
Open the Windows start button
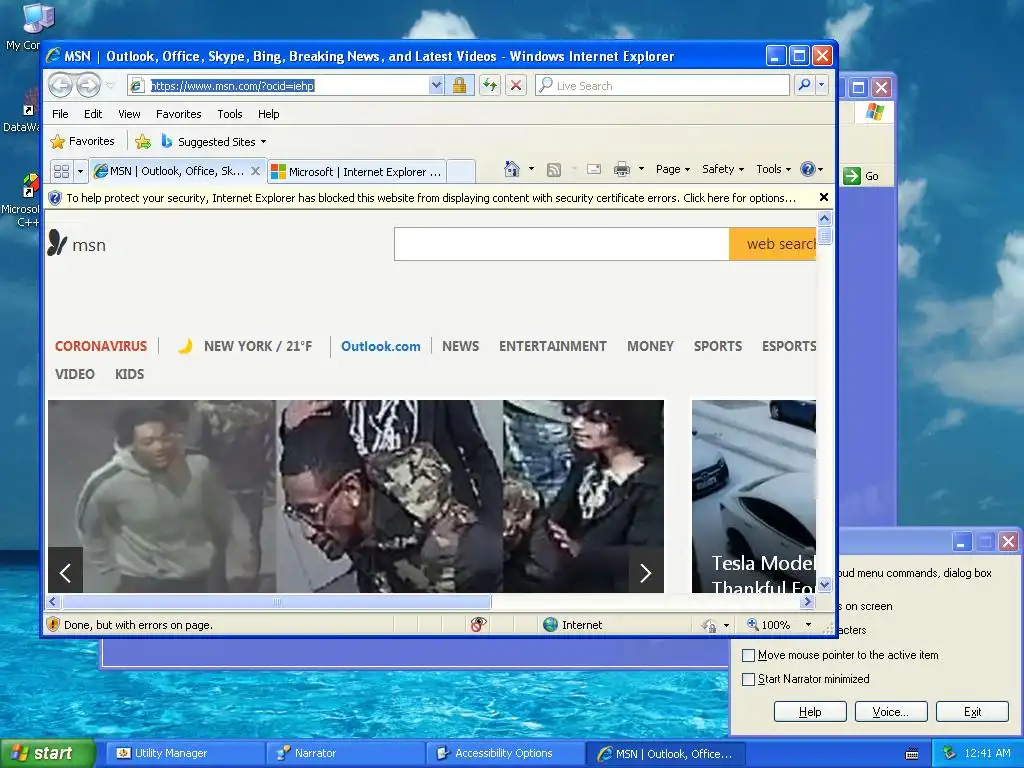47,753
